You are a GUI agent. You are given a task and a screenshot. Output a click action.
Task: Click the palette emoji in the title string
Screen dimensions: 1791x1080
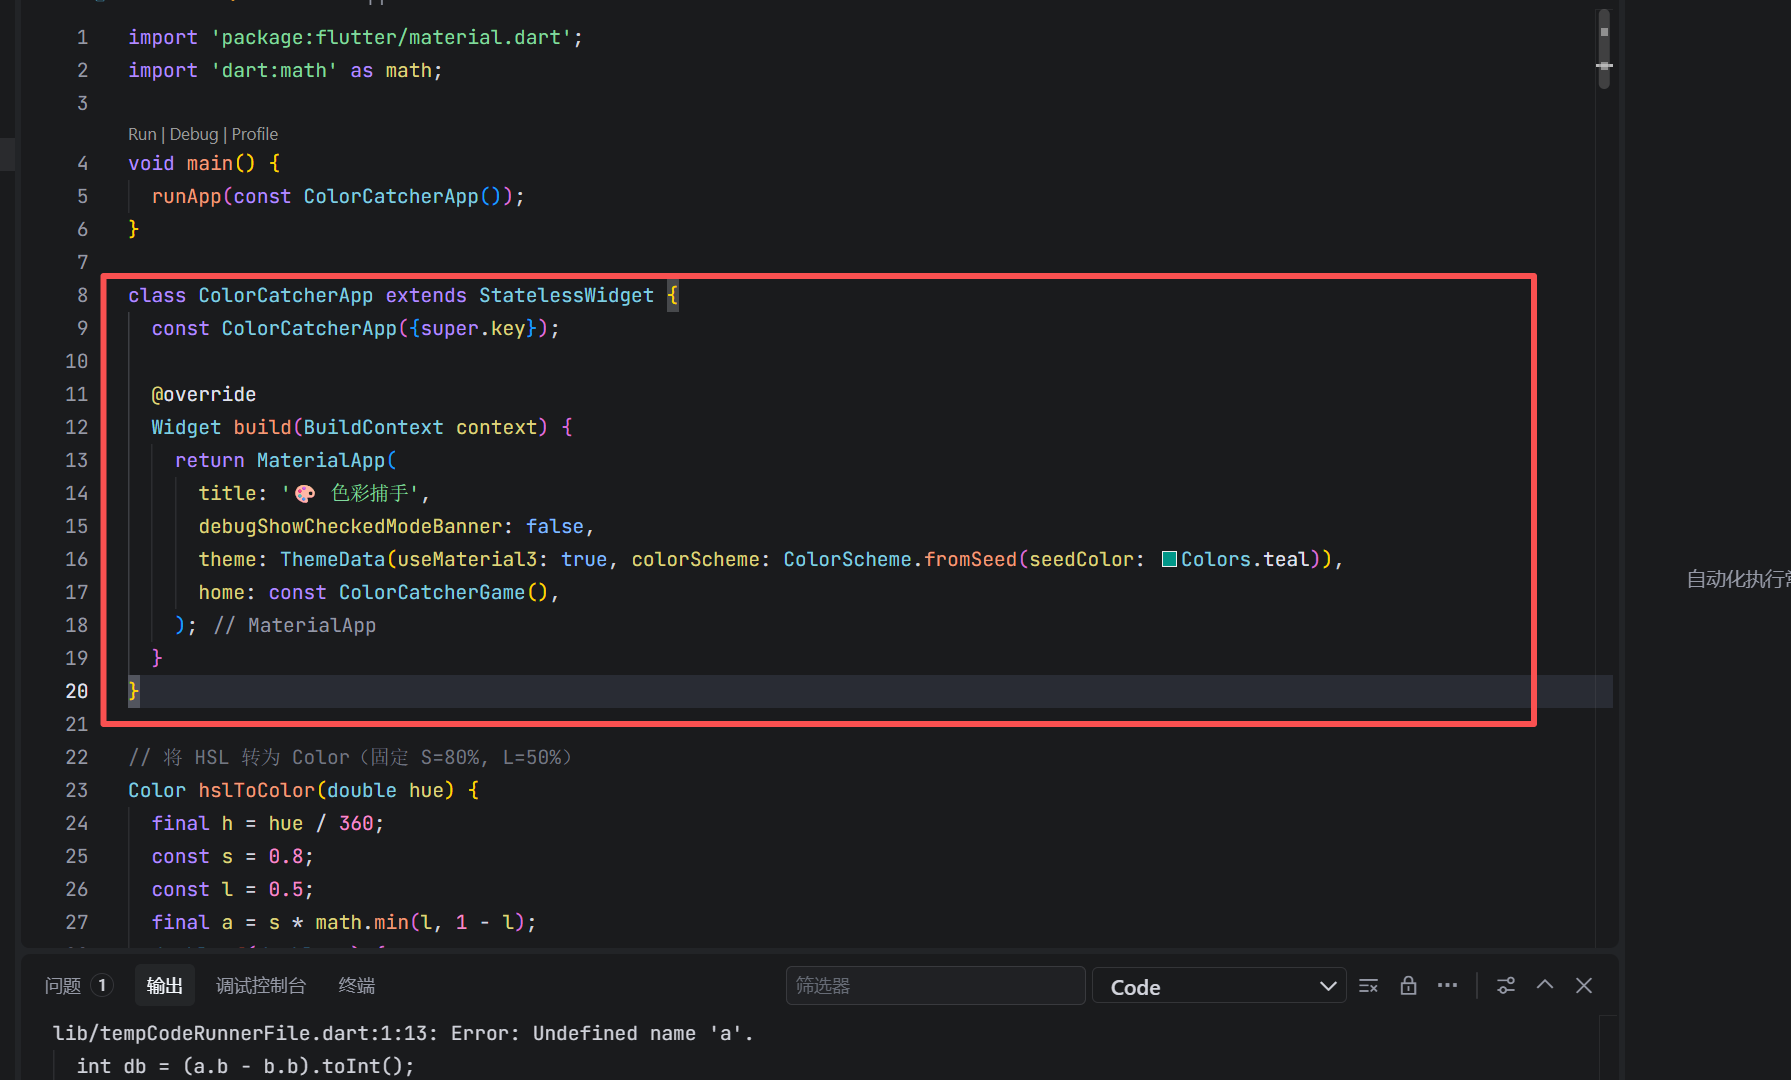[x=305, y=494]
